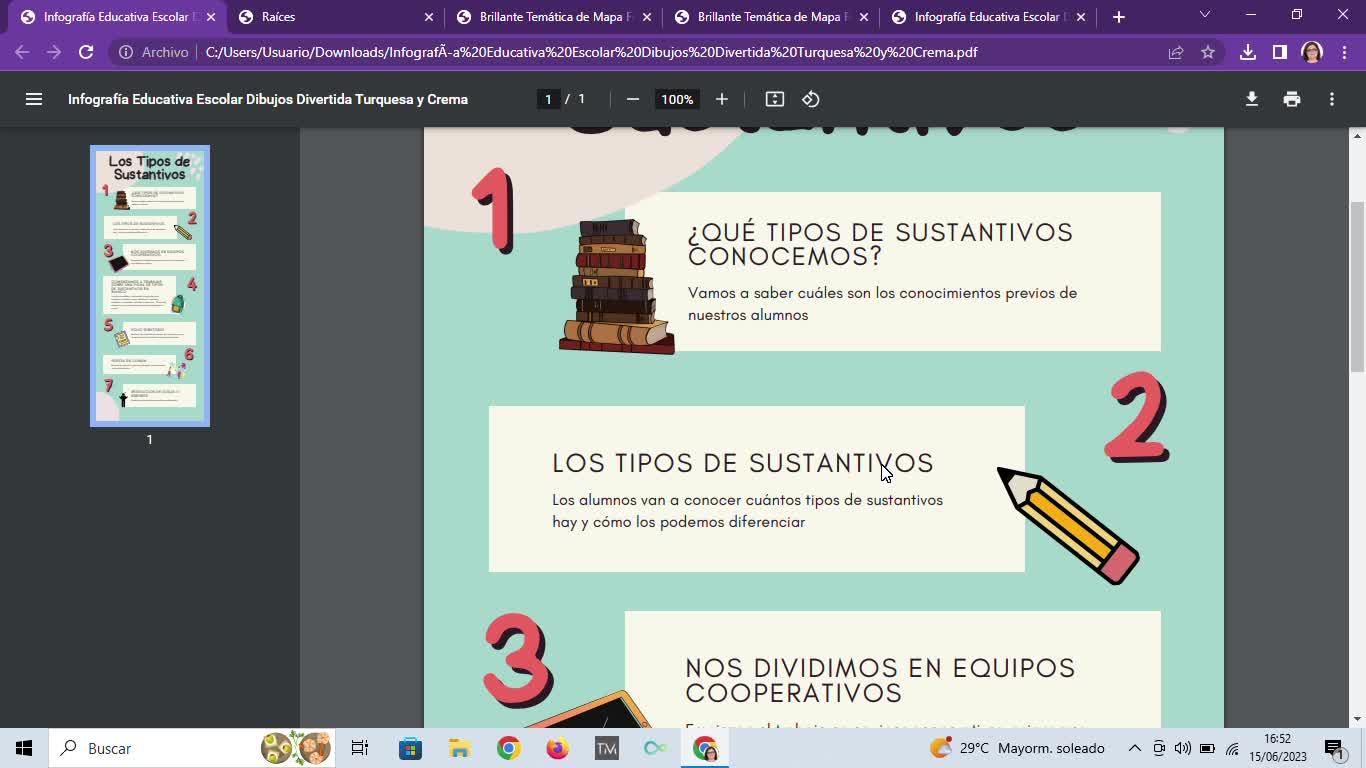The image size is (1366, 768).
Task: Focus the address bar file URL
Action: point(591,52)
